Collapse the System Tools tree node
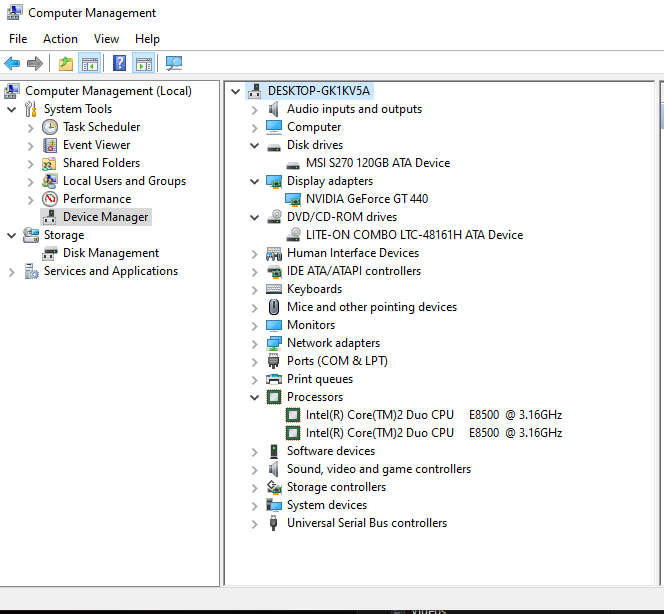The width and height of the screenshot is (664, 614). (12, 110)
